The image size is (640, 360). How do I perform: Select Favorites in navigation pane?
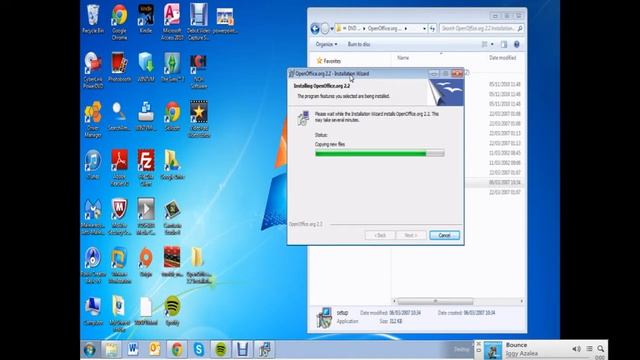pyautogui.click(x=329, y=61)
